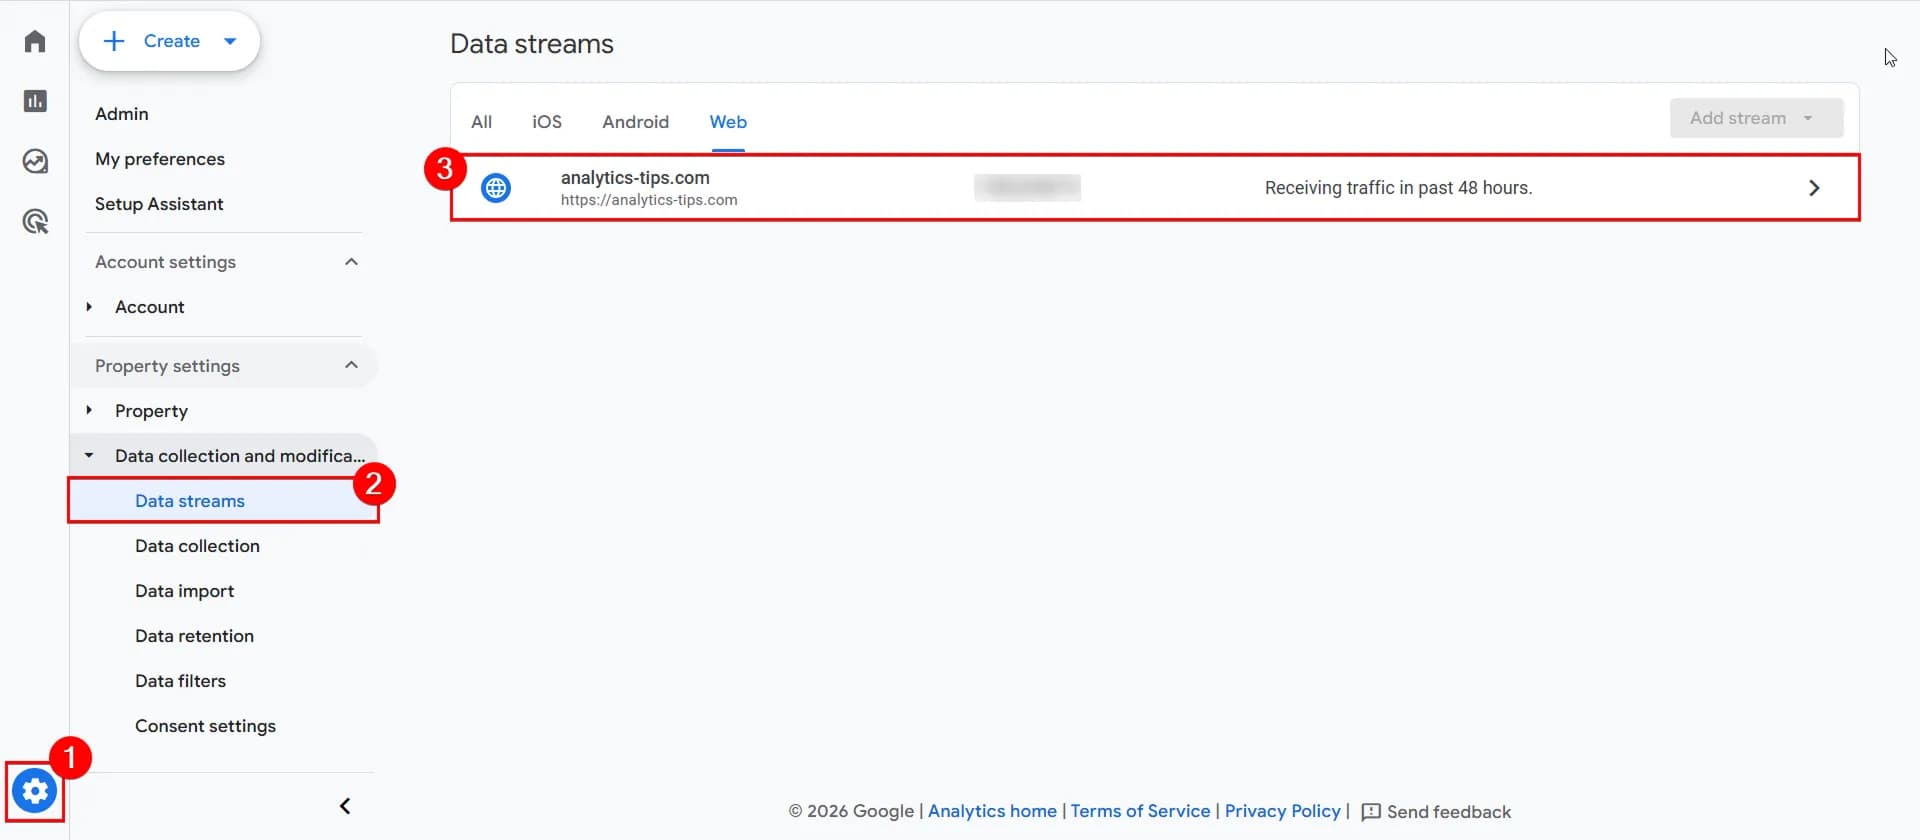This screenshot has height=840, width=1920.
Task: Open Data filters
Action: tap(180, 681)
